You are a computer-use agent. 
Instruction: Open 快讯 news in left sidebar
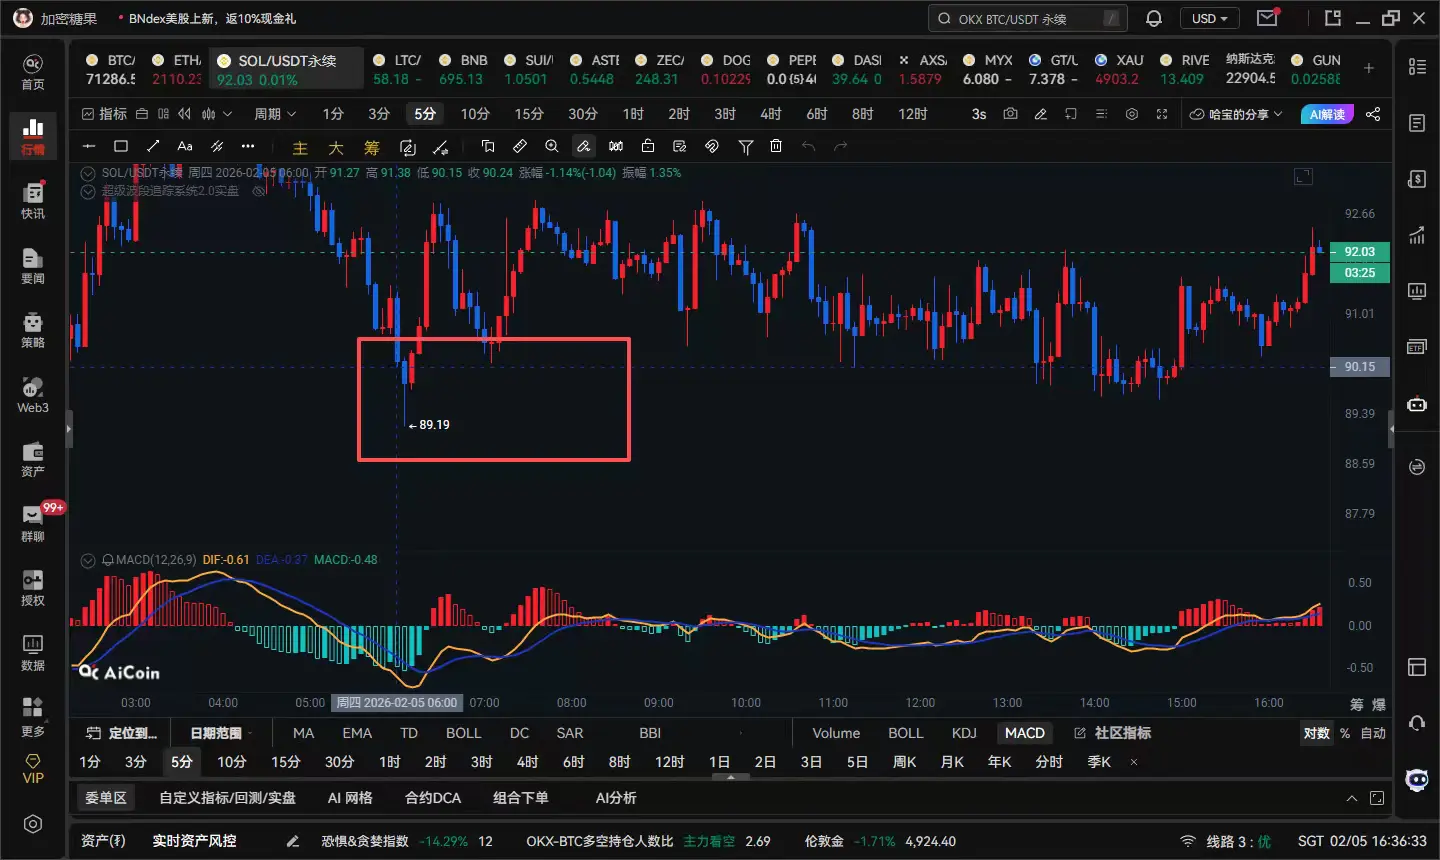[x=33, y=200]
